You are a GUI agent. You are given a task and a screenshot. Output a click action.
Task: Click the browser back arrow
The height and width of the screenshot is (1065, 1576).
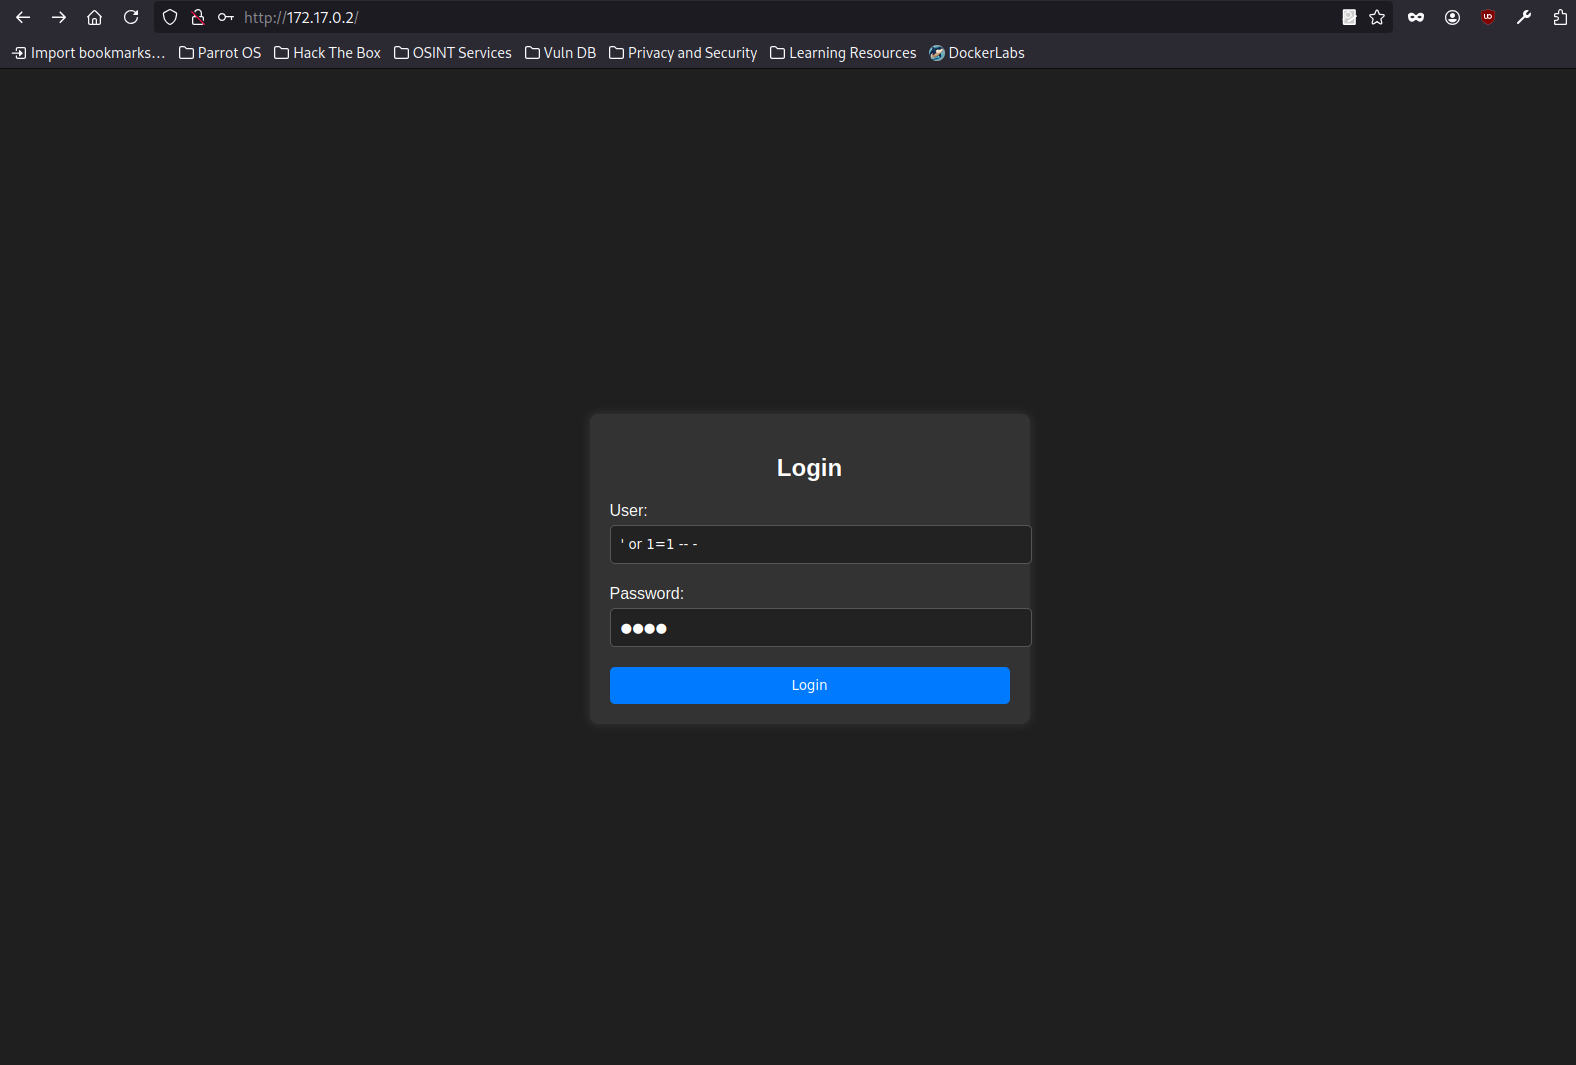click(23, 17)
